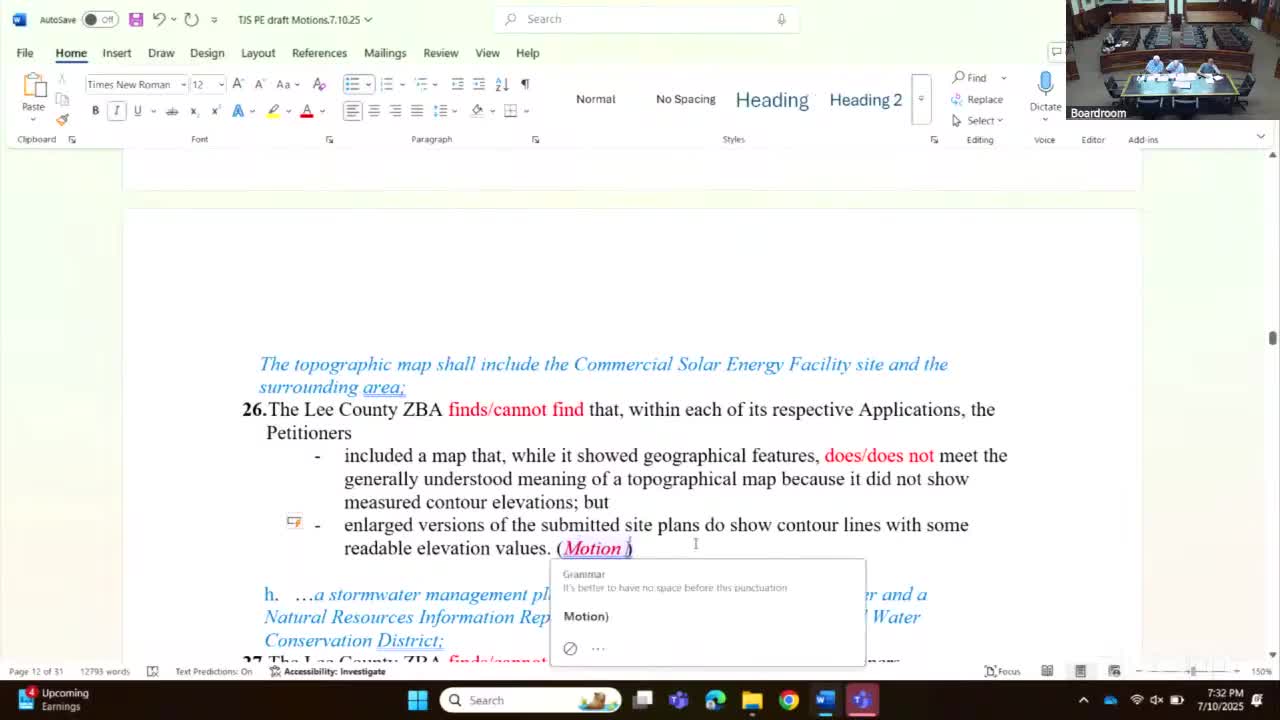The width and height of the screenshot is (1280, 720).
Task: Toggle the AutoSave switch
Action: pyautogui.click(x=100, y=19)
